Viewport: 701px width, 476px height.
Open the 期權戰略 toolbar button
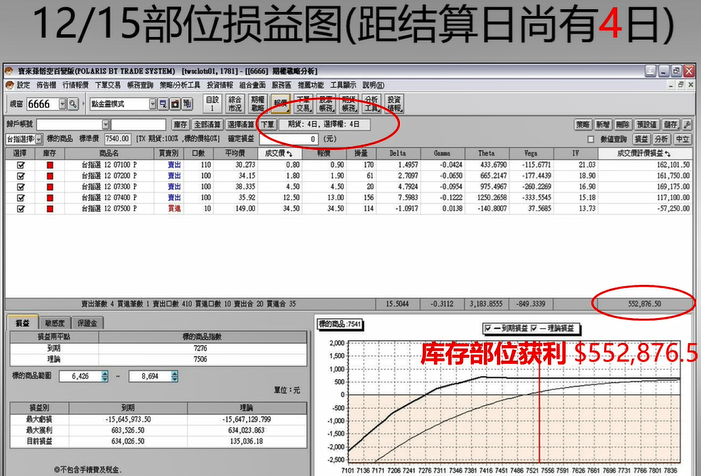pyautogui.click(x=258, y=104)
